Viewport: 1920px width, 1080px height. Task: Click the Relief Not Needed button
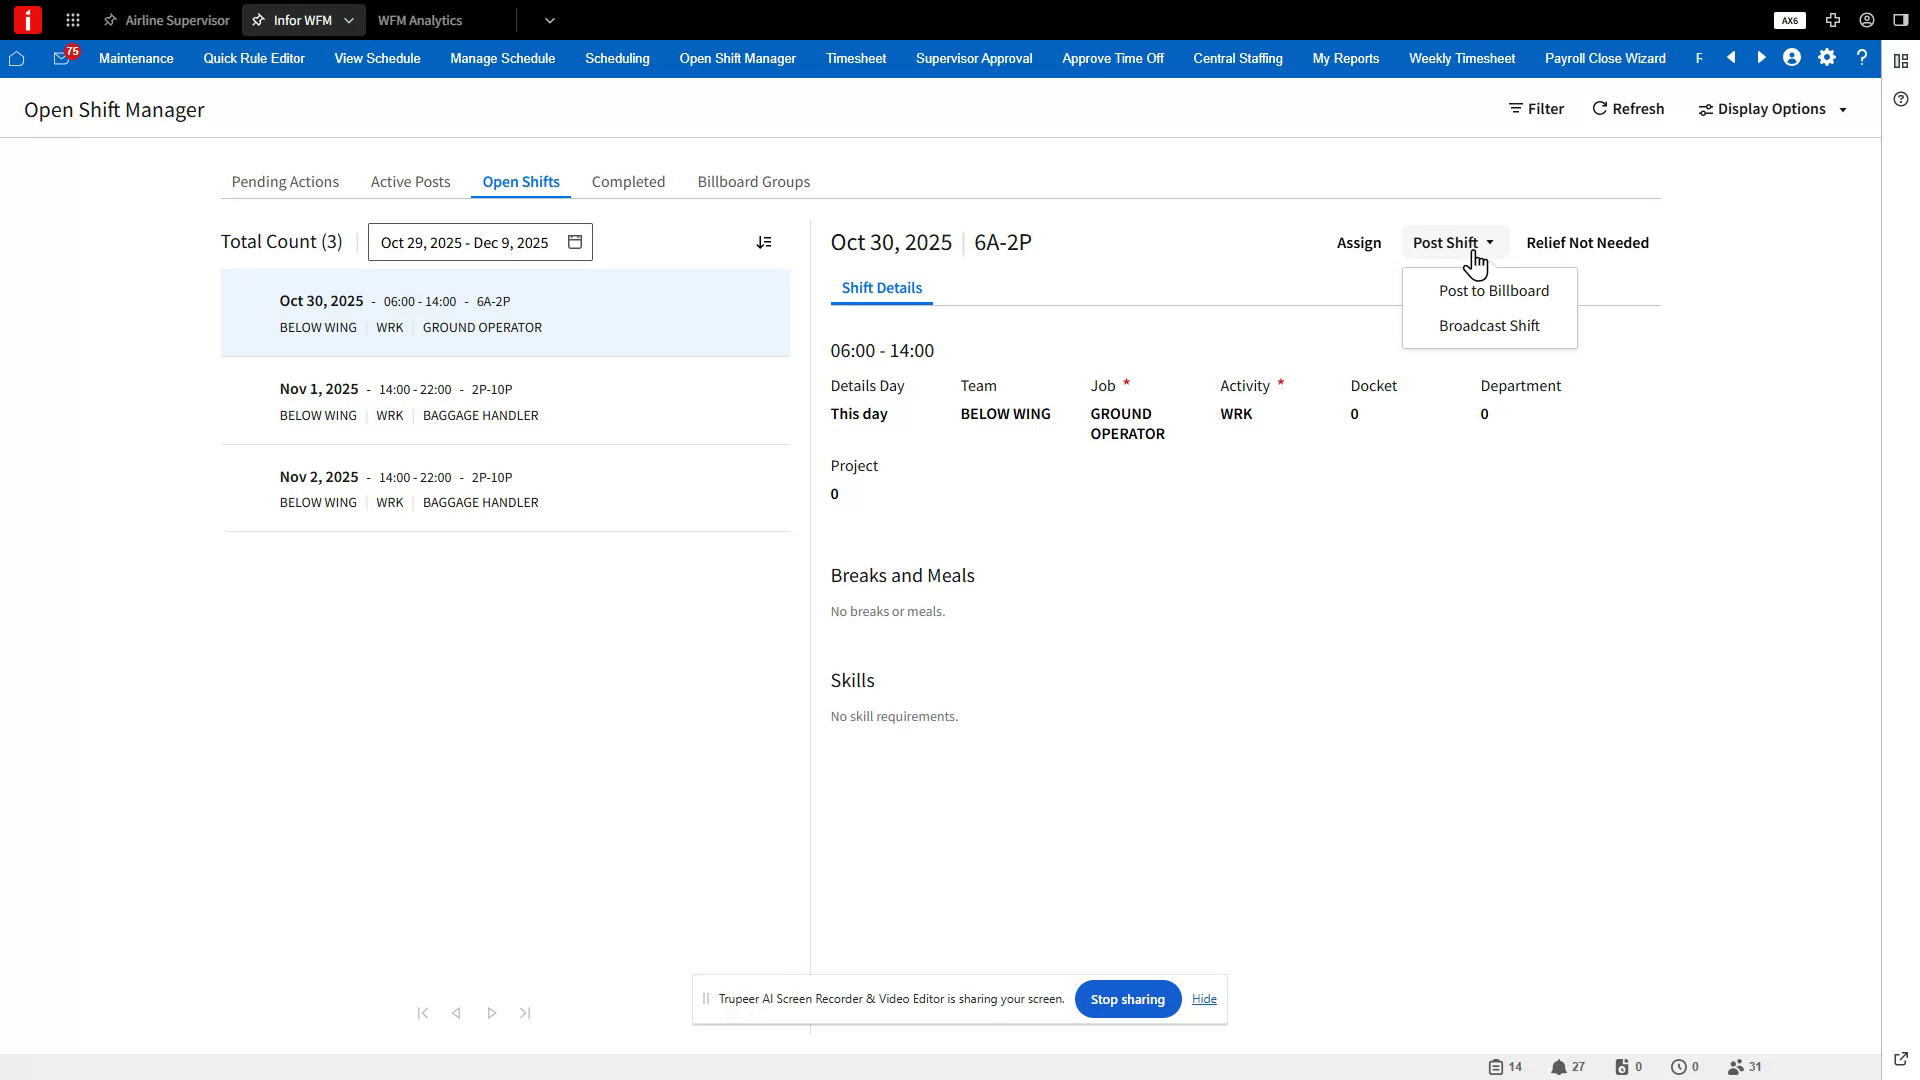[x=1587, y=242]
